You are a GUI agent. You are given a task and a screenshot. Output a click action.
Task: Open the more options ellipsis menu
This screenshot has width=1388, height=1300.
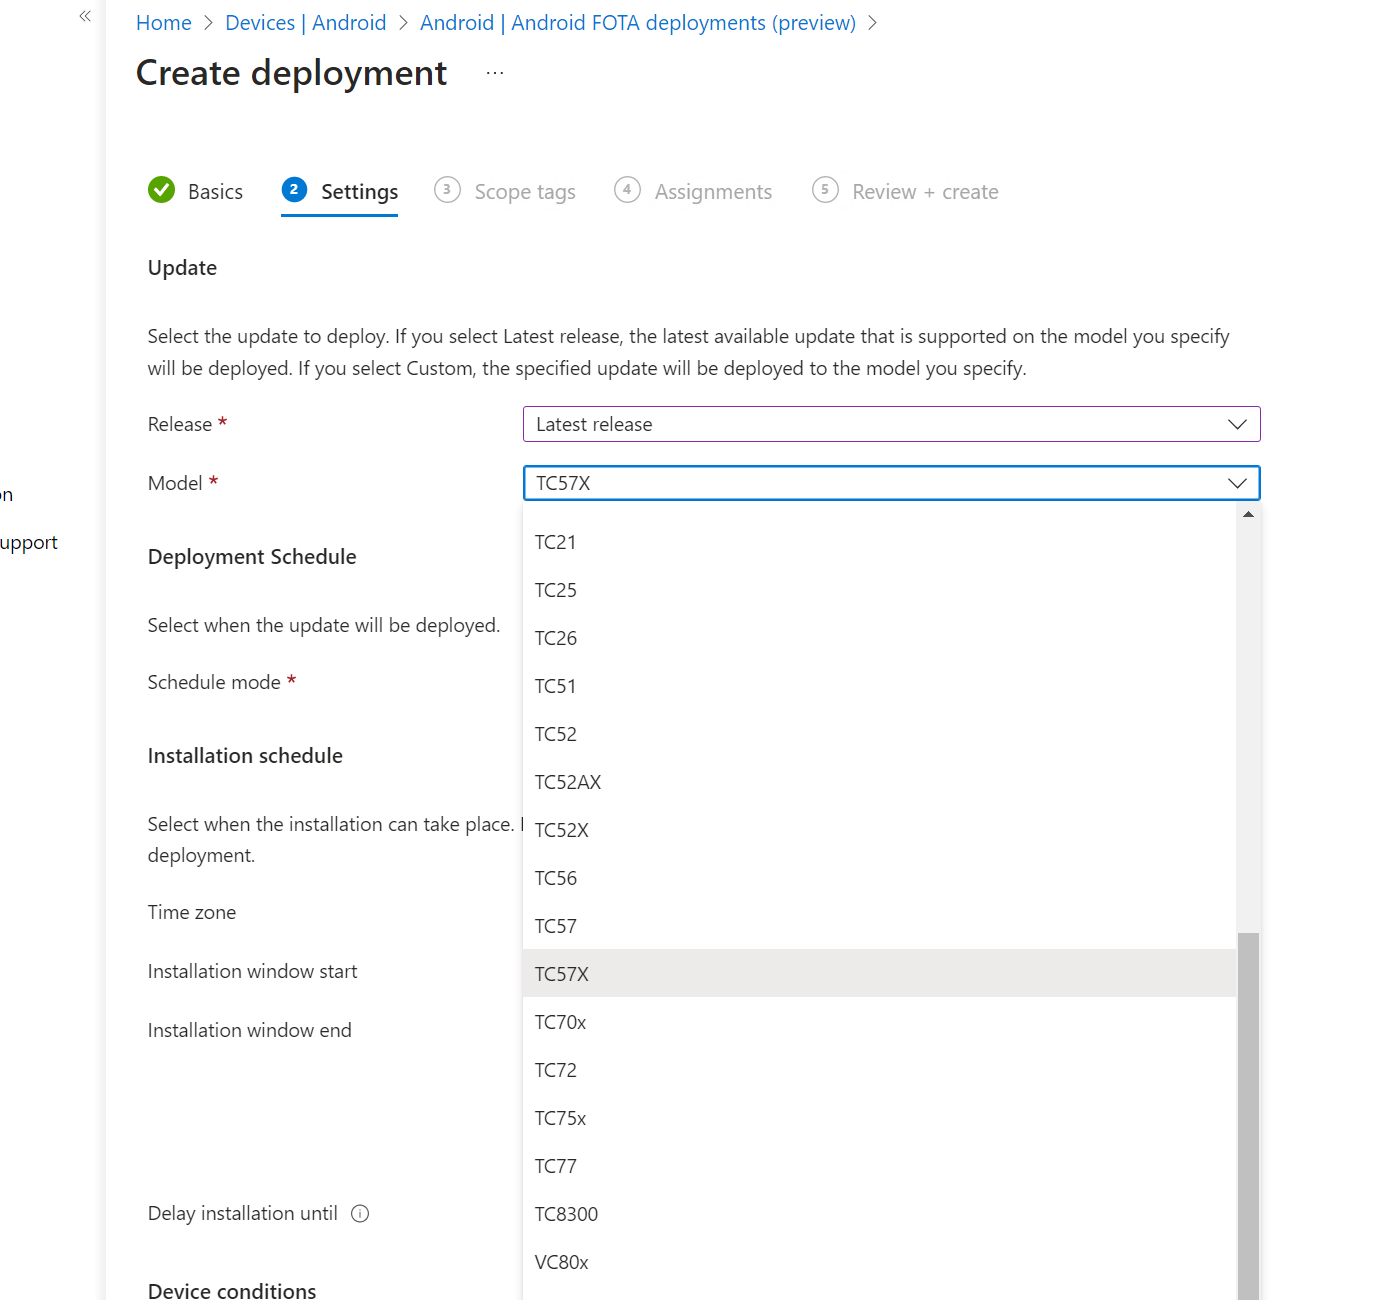tap(495, 73)
